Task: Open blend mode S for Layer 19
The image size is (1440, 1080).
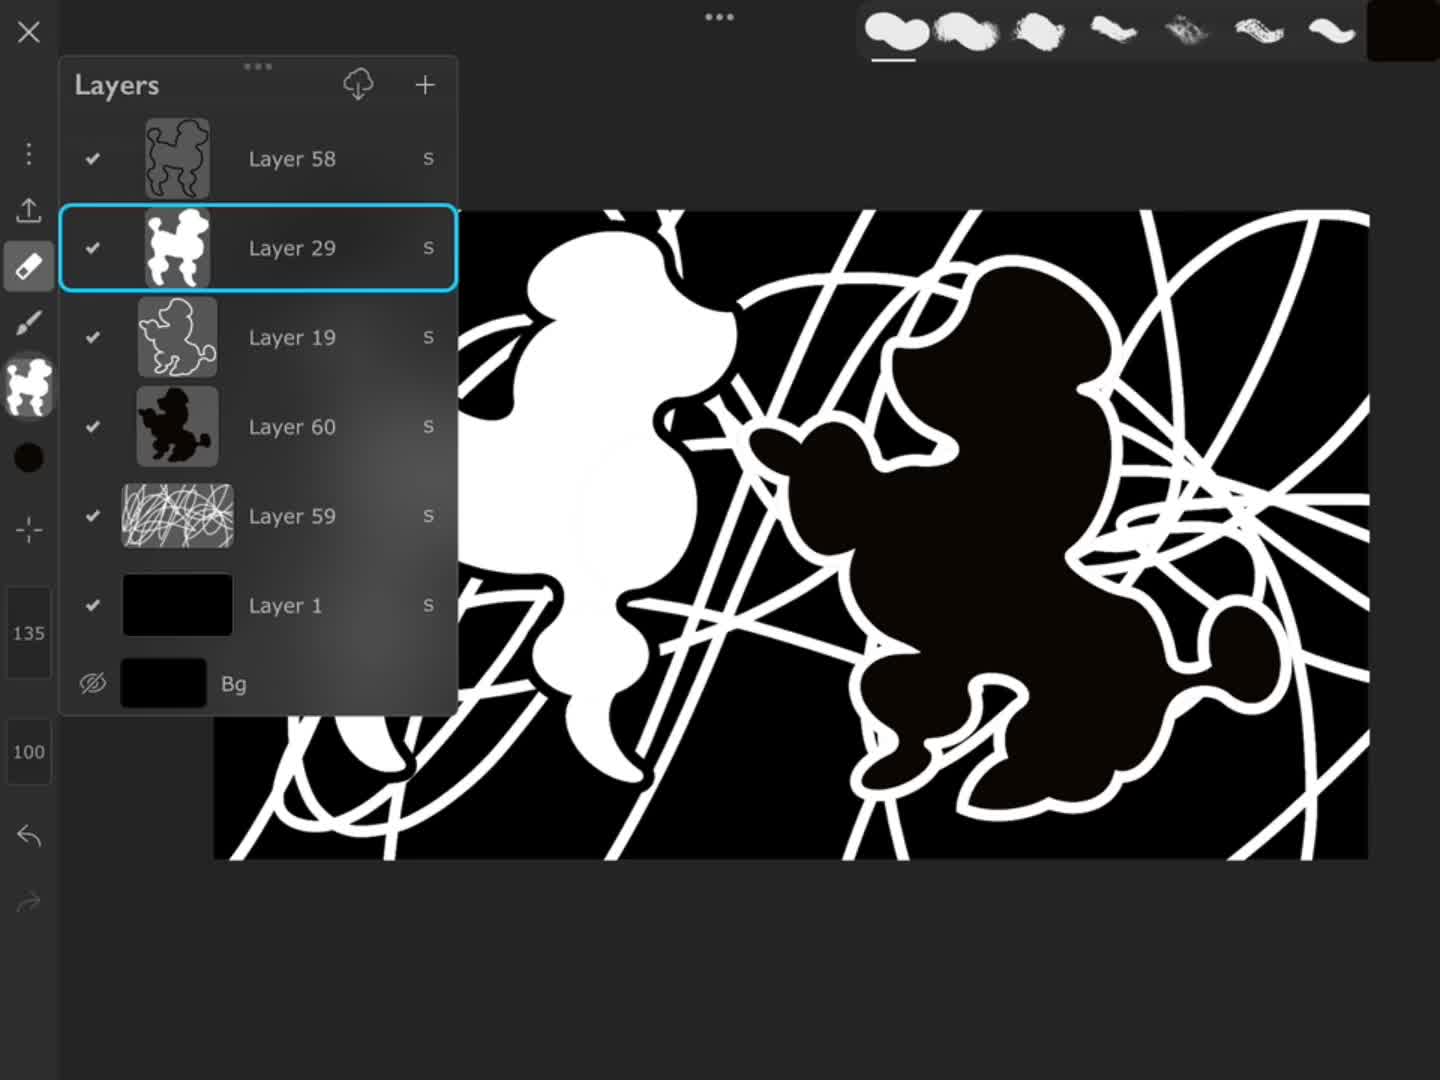Action: click(428, 337)
